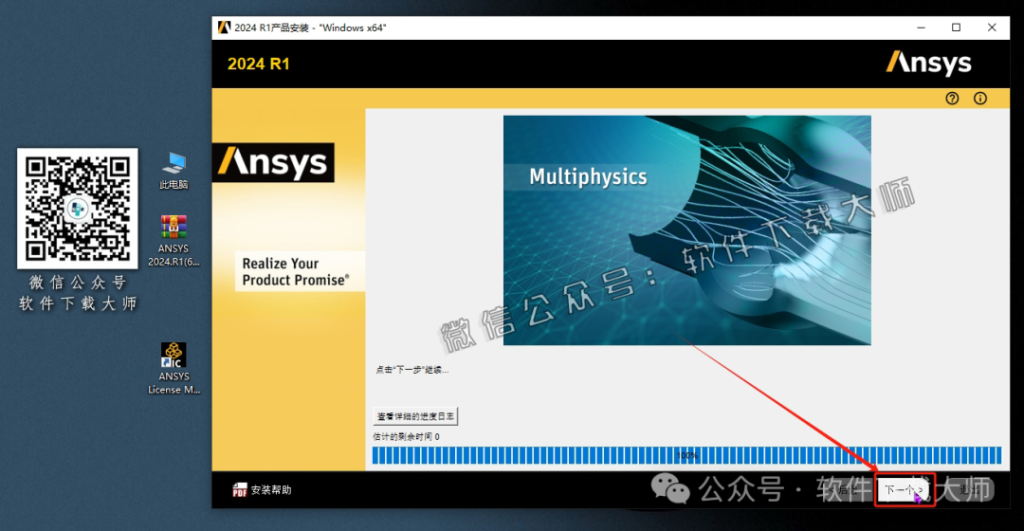1024x531 pixels.
Task: Click the installation progress bar at 100%
Action: 686,455
